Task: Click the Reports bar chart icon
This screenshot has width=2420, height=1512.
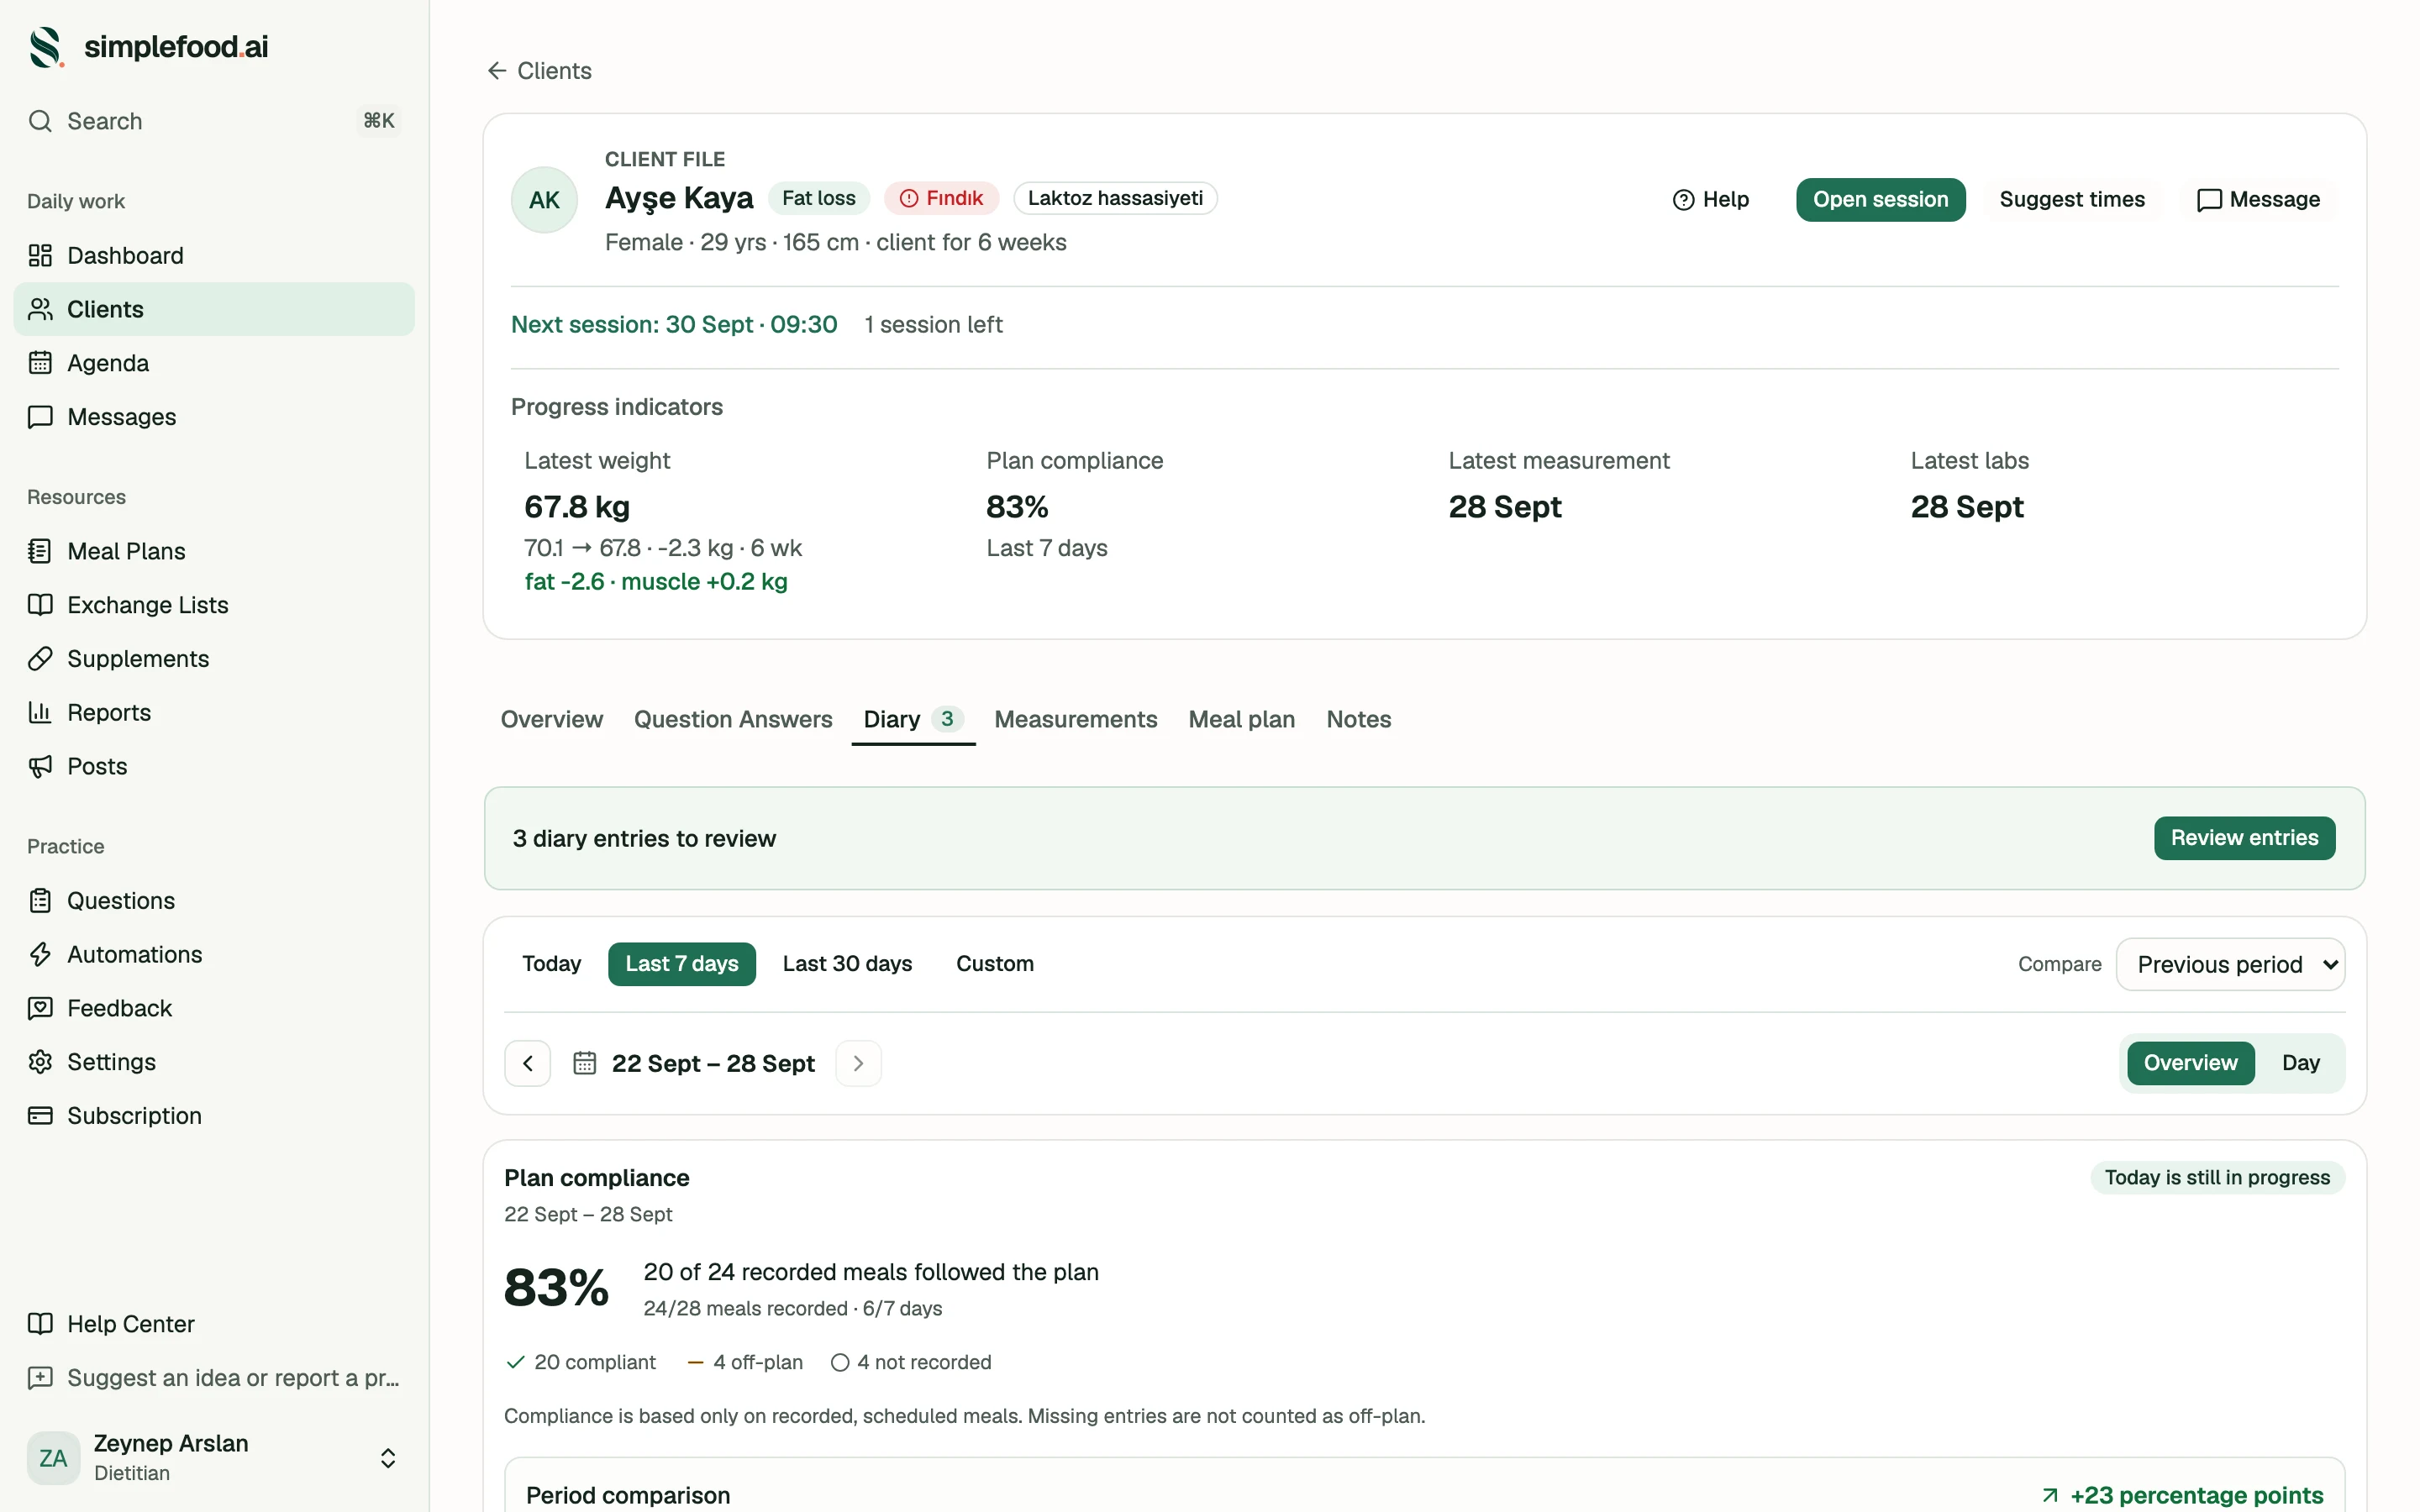Action: [x=40, y=712]
